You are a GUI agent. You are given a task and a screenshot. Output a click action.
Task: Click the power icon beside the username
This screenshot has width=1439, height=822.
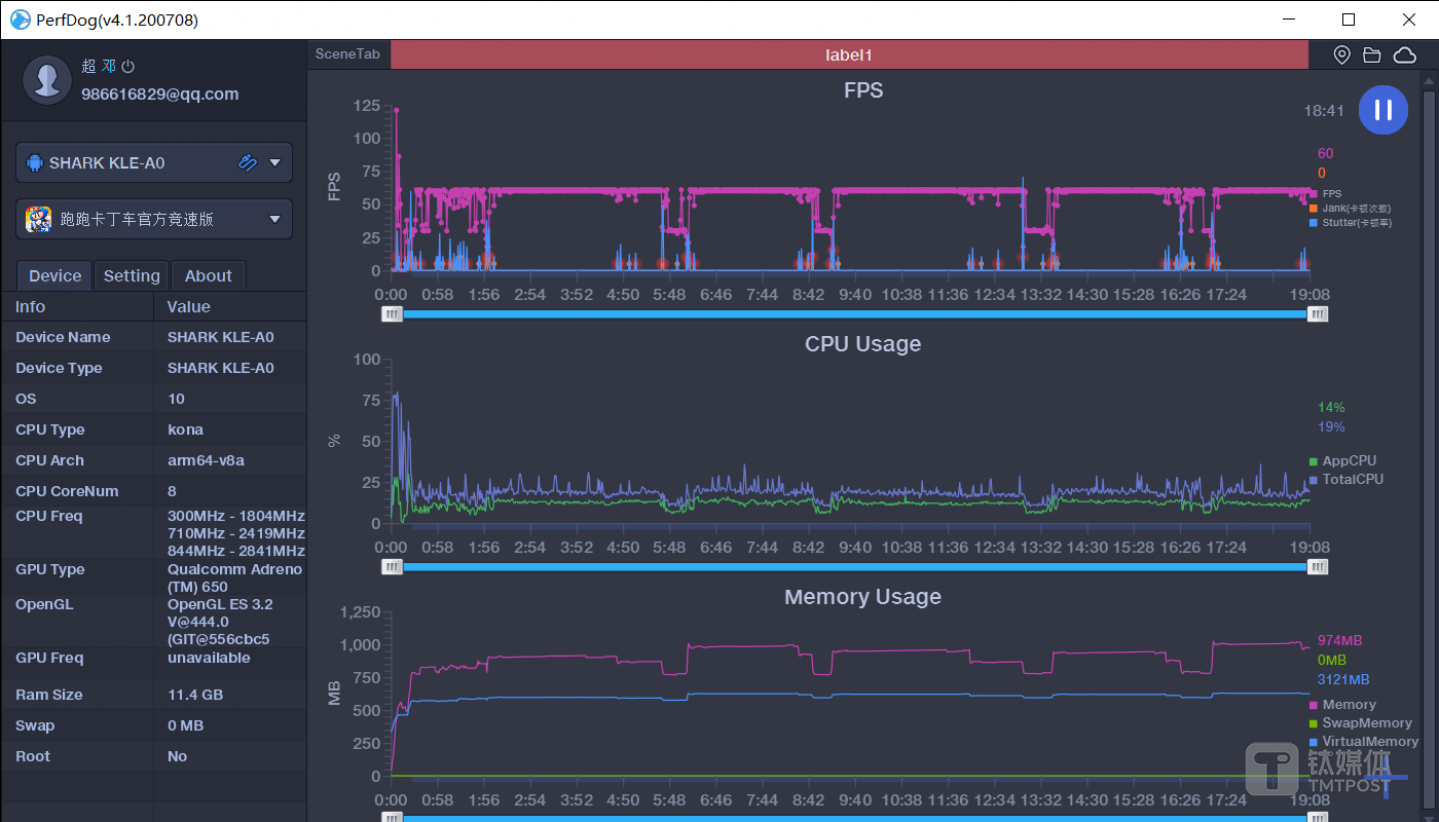coord(128,66)
